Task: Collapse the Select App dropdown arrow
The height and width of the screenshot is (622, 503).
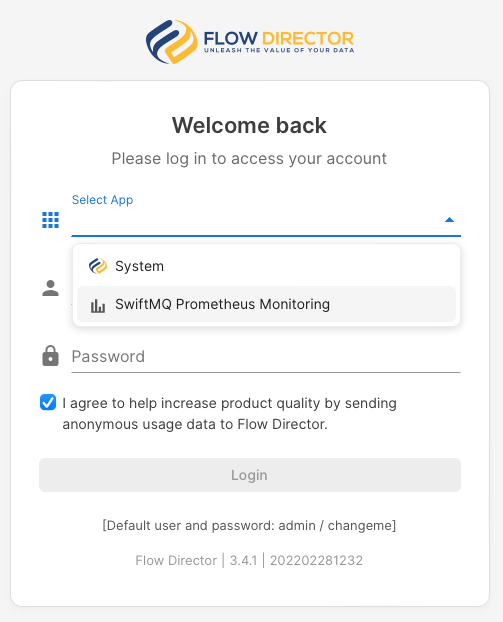Action: tap(449, 220)
